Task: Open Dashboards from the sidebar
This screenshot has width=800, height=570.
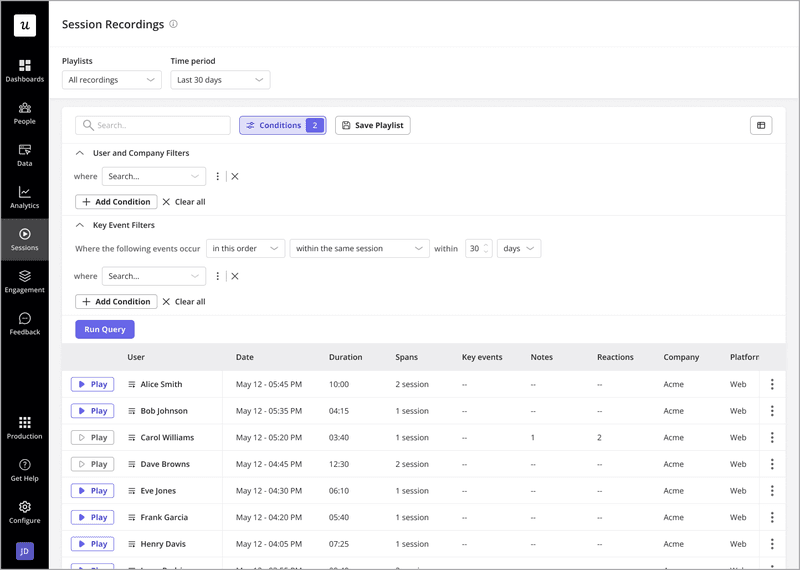Action: pyautogui.click(x=24, y=70)
